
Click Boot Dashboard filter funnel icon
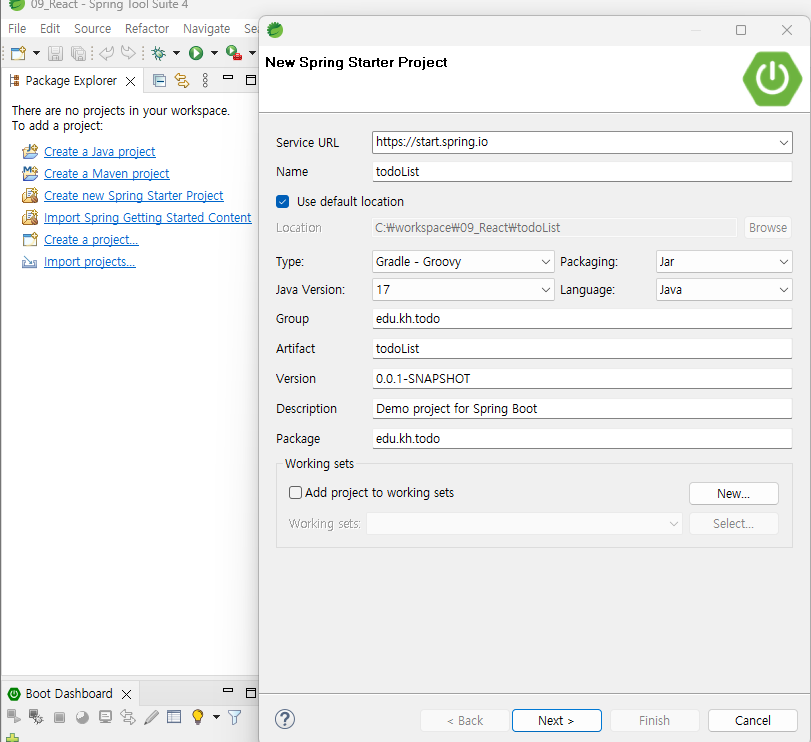pyautogui.click(x=235, y=717)
